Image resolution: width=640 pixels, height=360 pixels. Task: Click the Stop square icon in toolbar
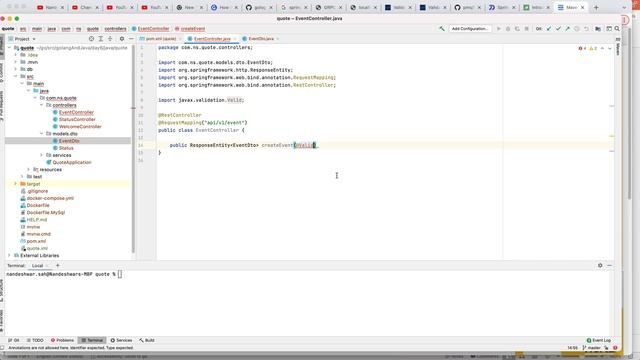[527, 29]
